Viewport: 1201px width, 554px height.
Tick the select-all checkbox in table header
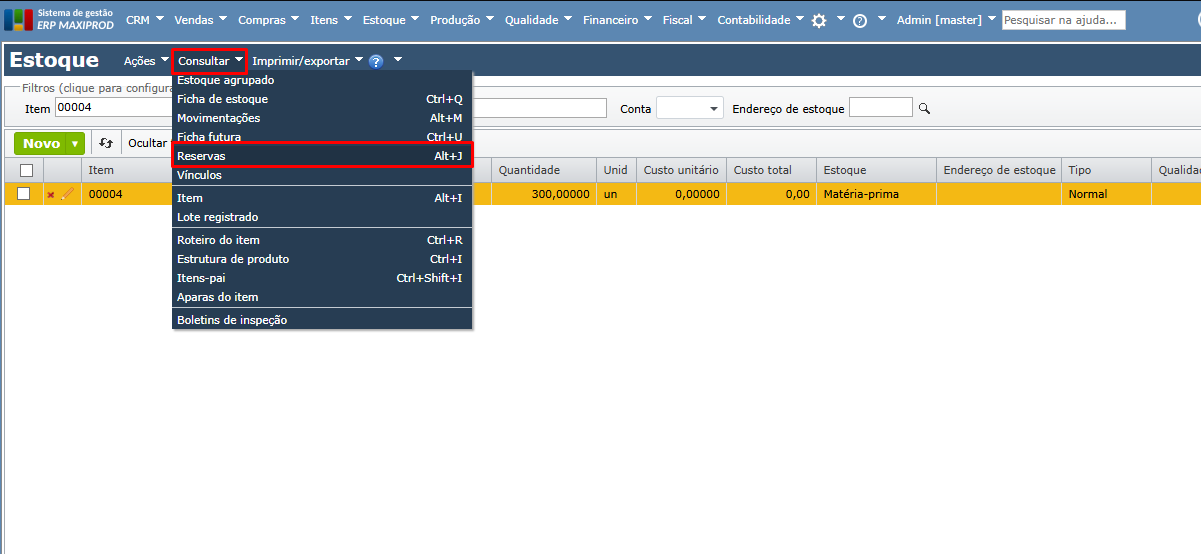26,170
